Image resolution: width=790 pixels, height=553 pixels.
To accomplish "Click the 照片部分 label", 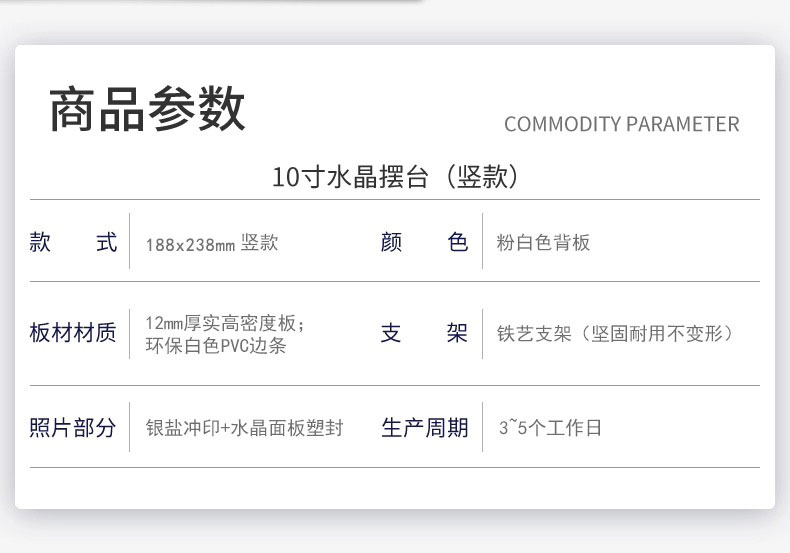I will pyautogui.click(x=73, y=428).
